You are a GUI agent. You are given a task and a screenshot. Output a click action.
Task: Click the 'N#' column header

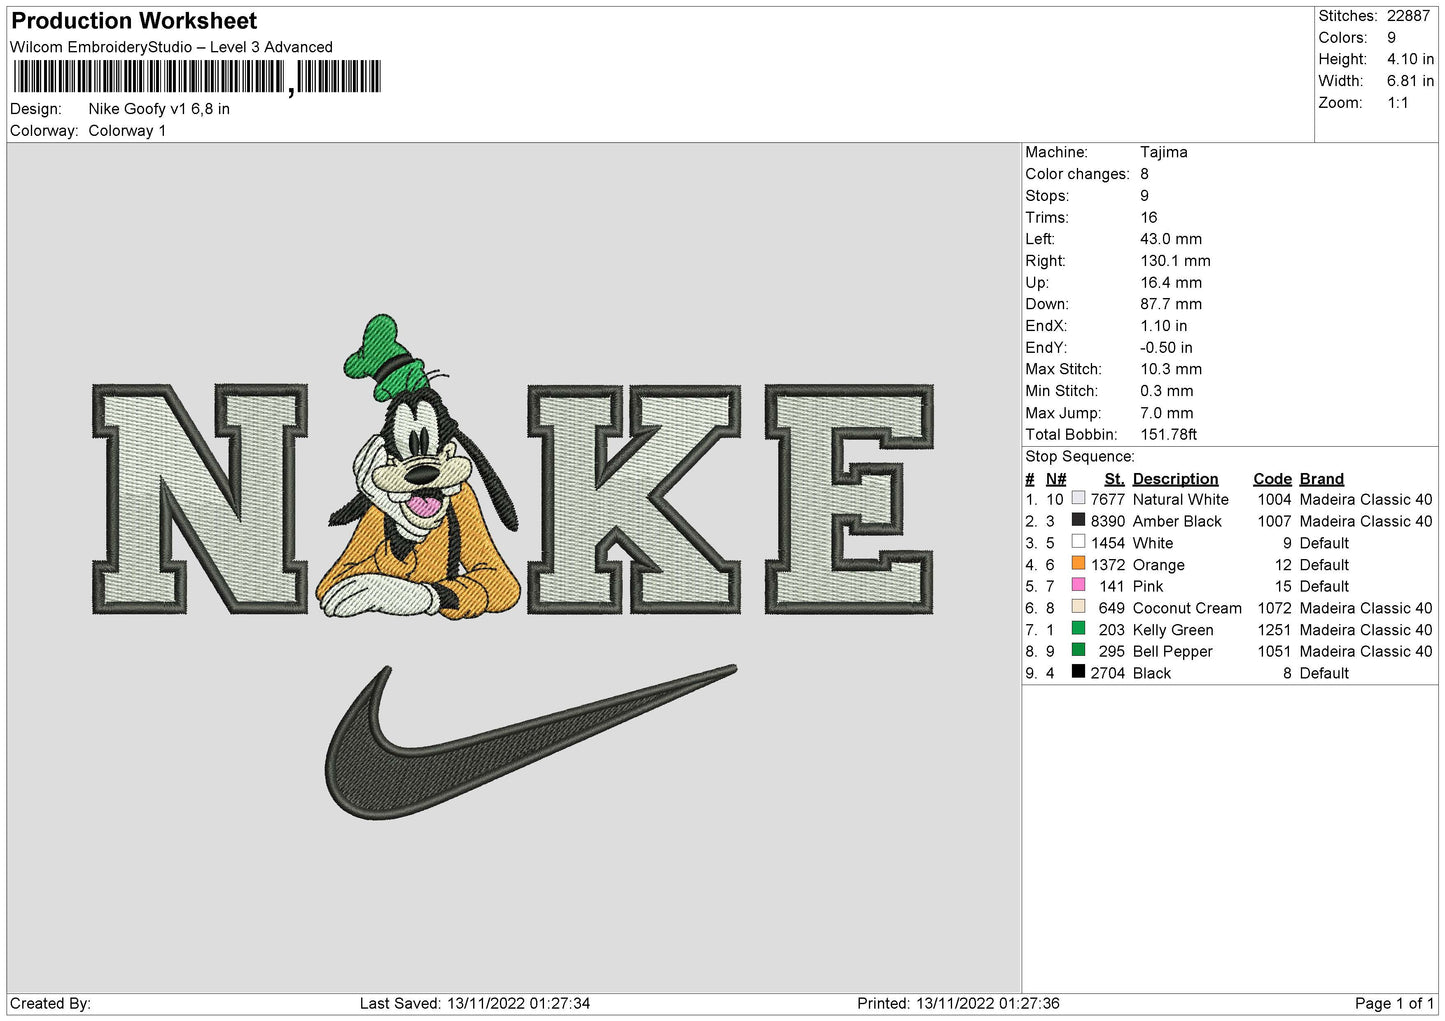click(1056, 479)
